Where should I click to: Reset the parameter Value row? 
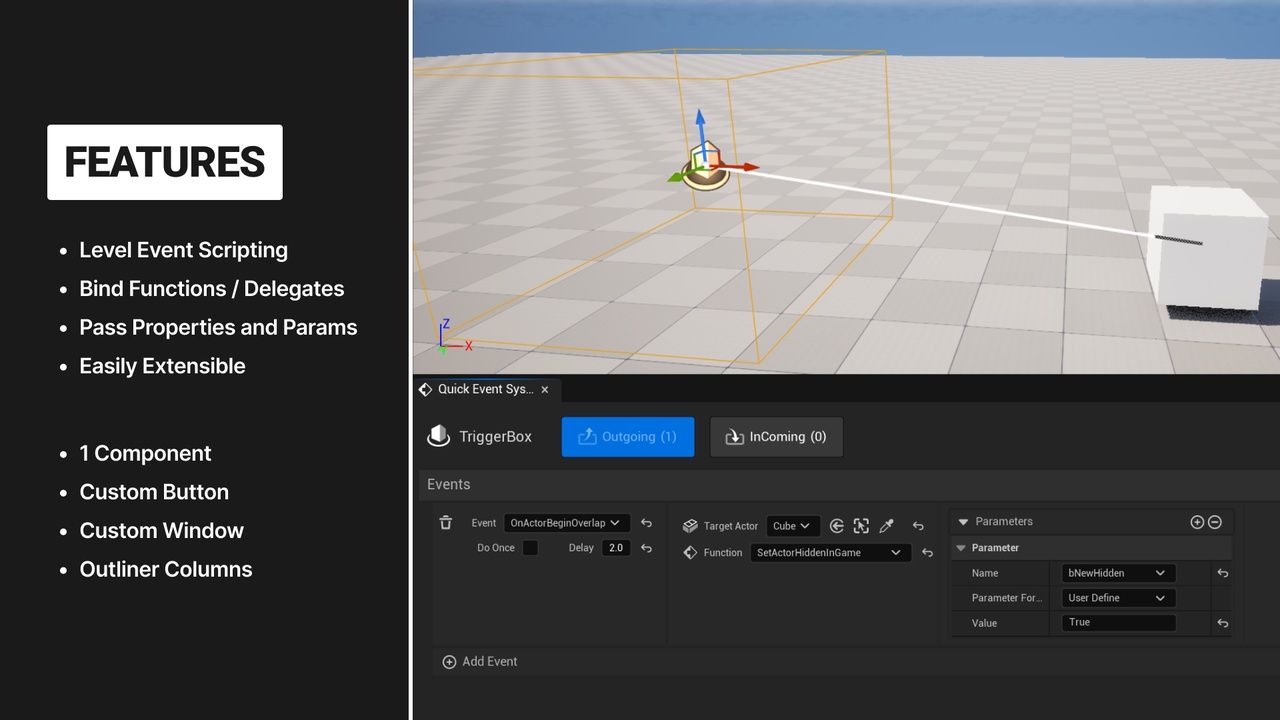1222,623
